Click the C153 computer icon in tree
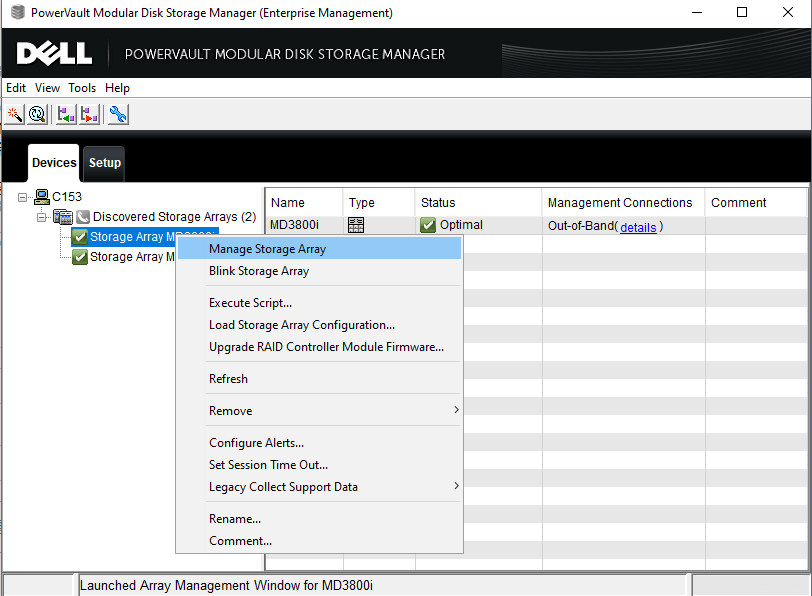The height and width of the screenshot is (596, 812). (x=41, y=197)
